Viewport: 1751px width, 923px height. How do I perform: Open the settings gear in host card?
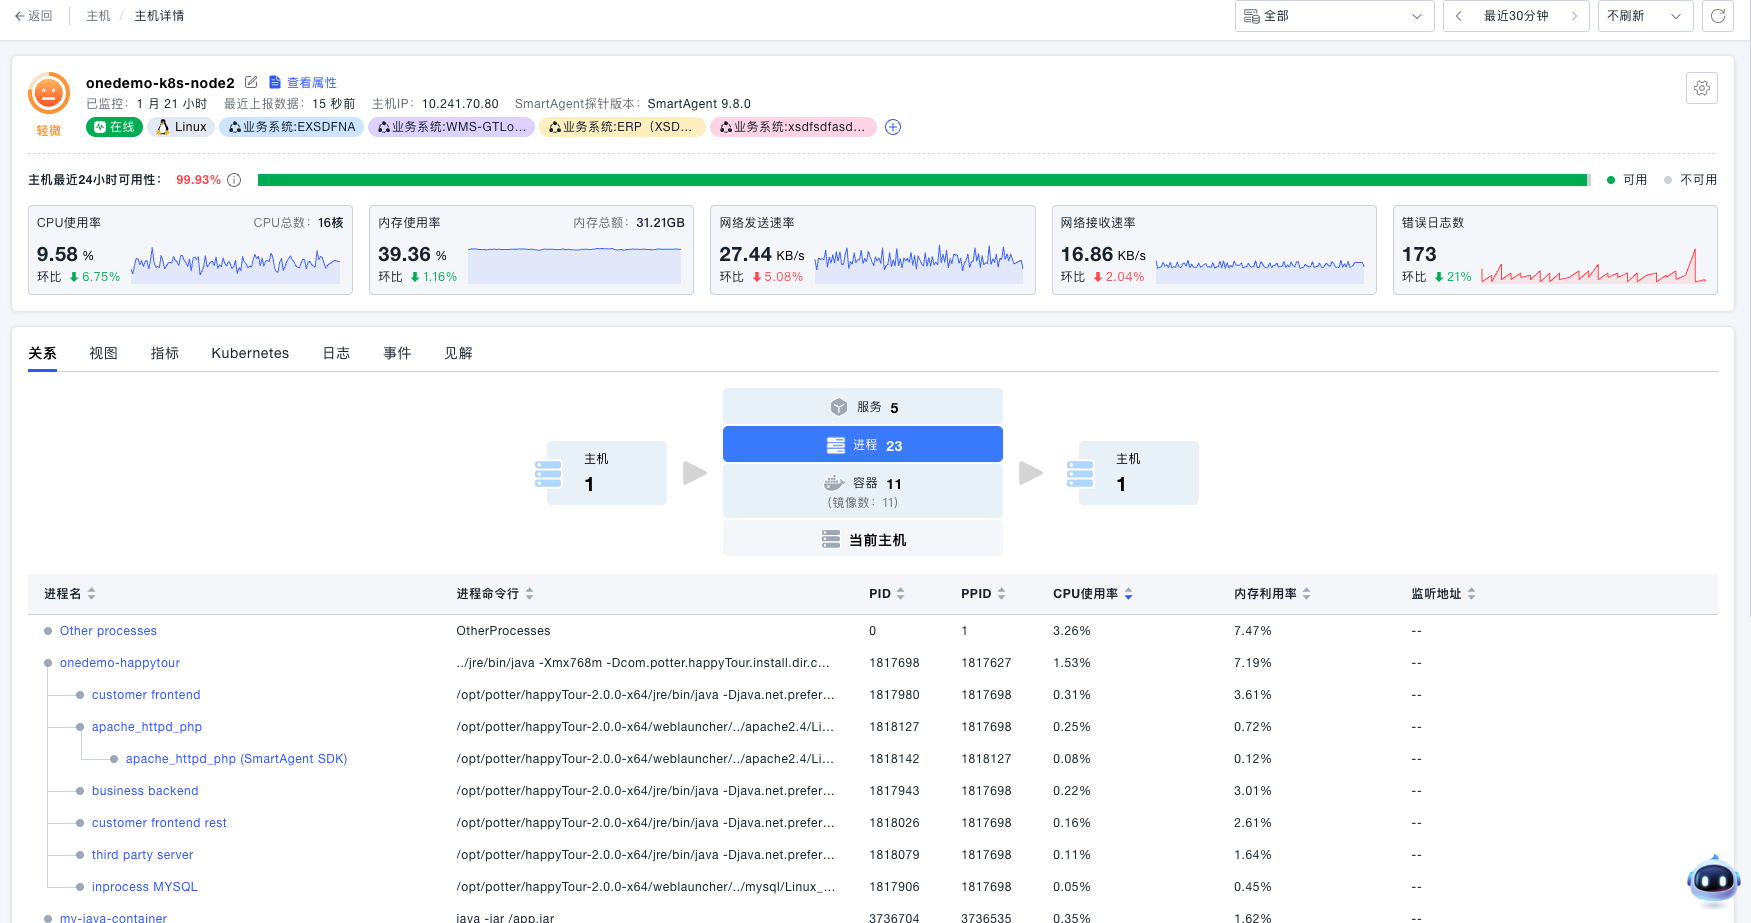pos(1701,88)
